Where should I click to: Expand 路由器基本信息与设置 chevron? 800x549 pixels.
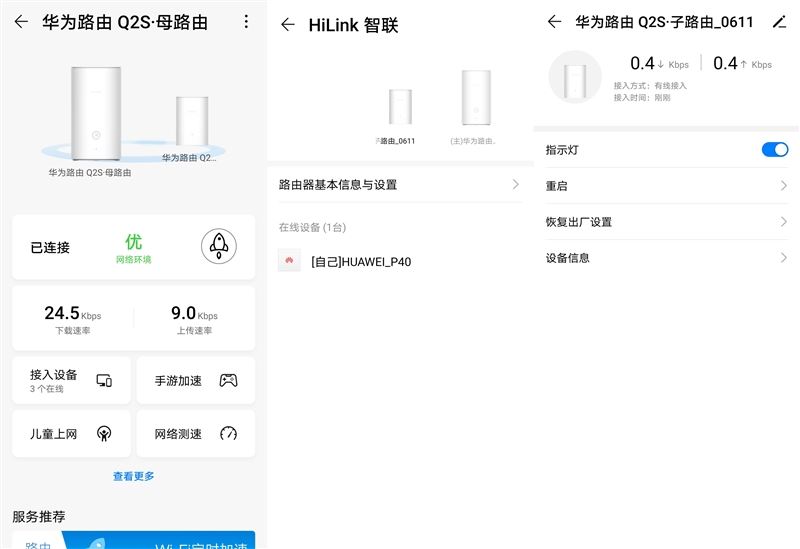pos(515,185)
